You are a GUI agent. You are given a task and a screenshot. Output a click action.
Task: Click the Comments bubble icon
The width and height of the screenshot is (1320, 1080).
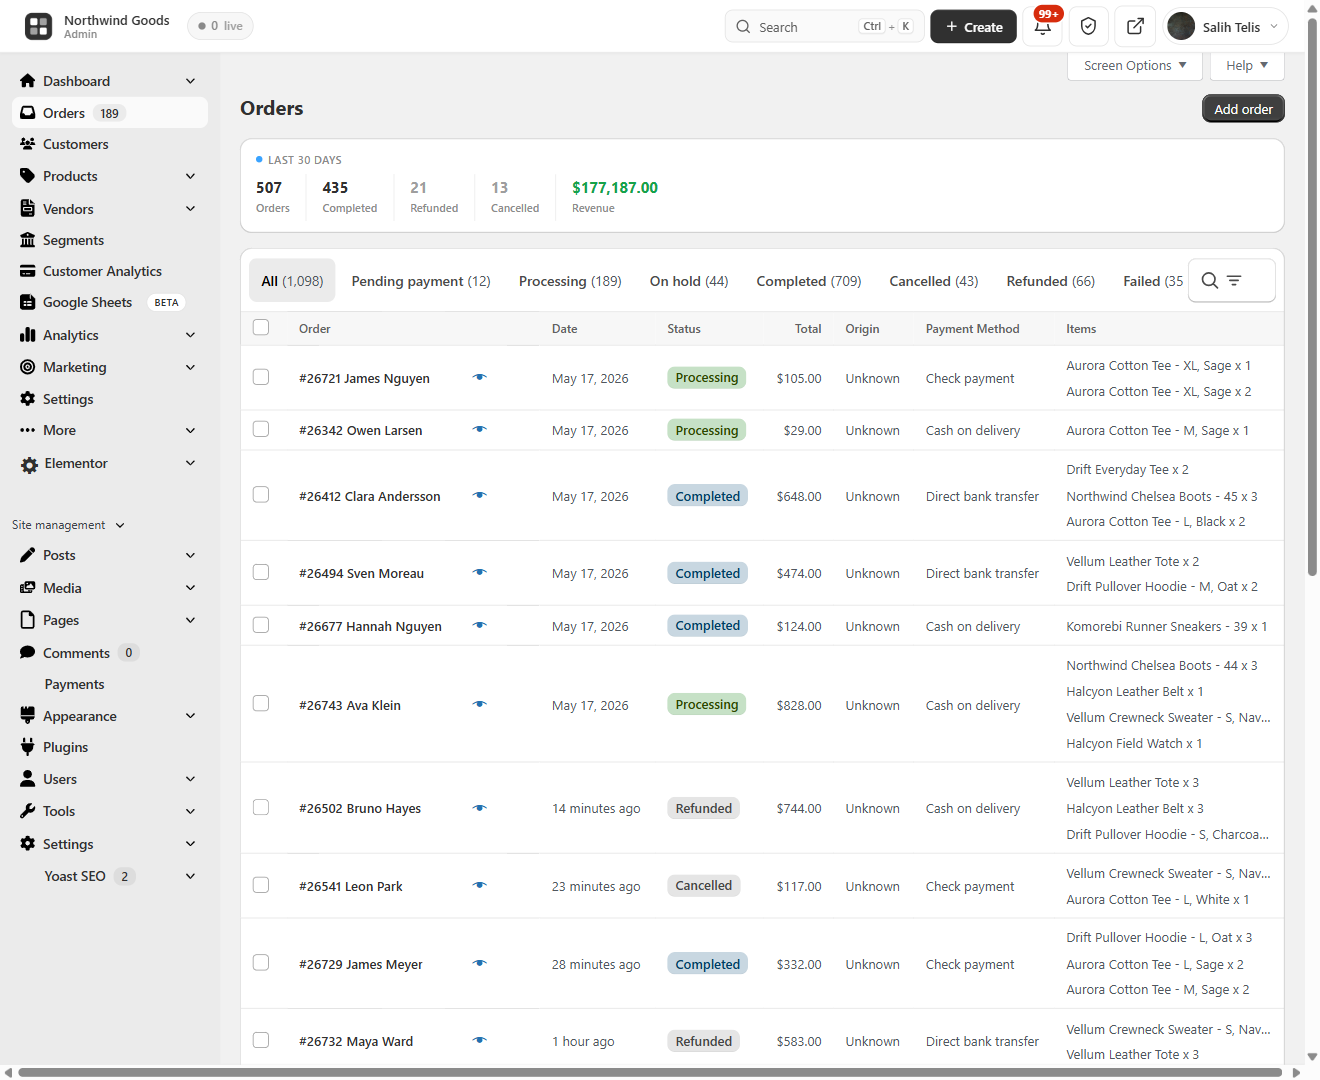click(28, 653)
